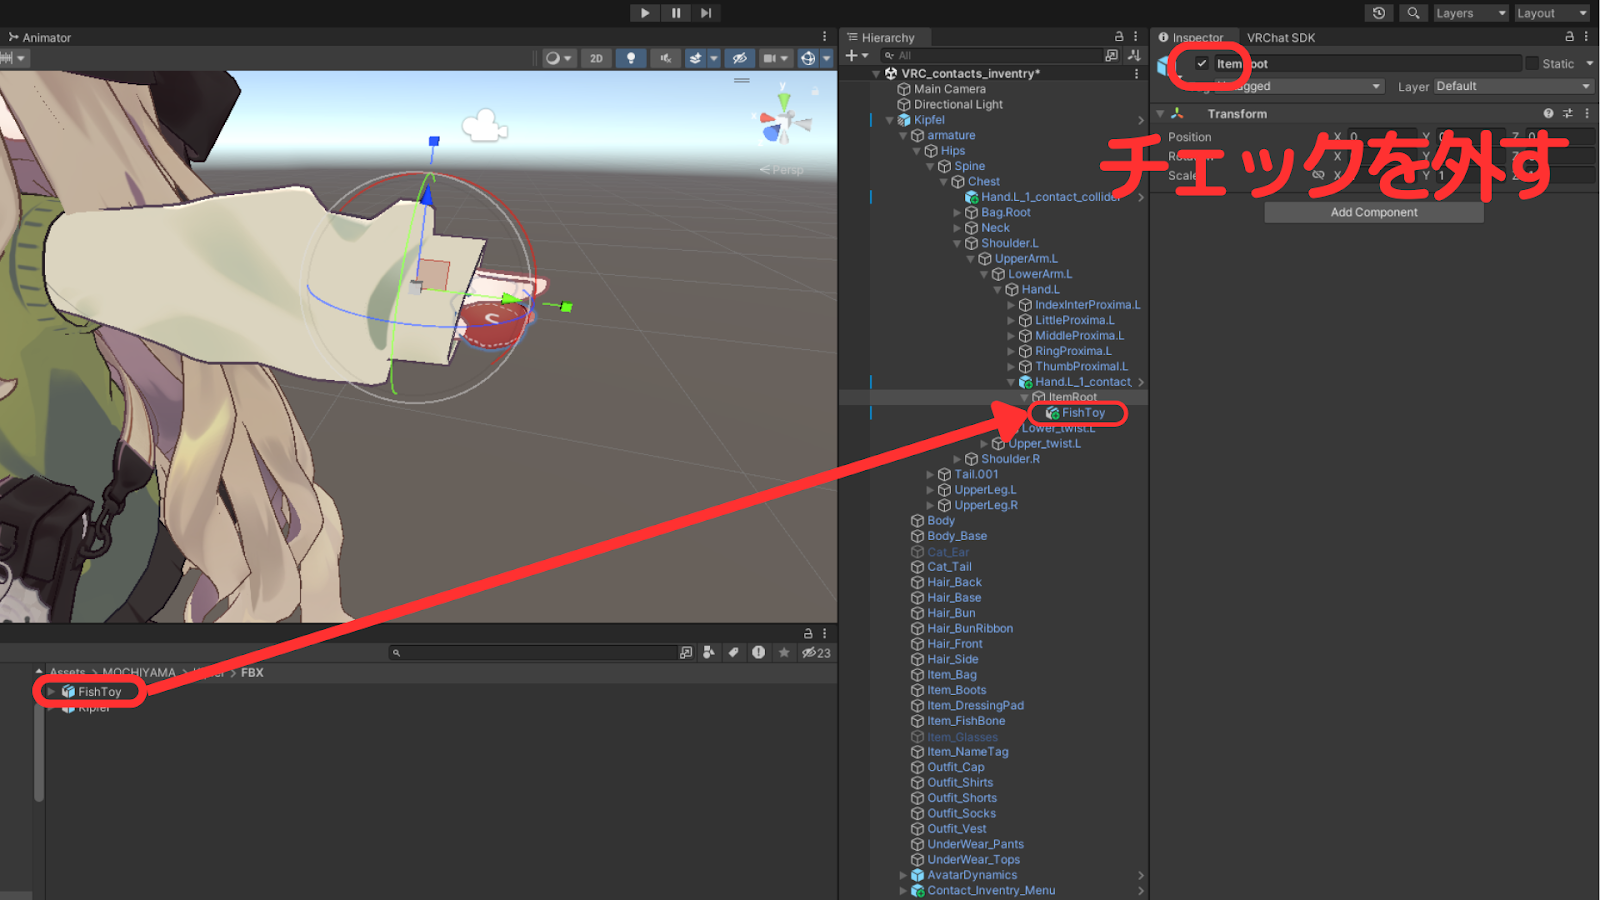Open the Static options dropdown arrow
Image resolution: width=1600 pixels, height=900 pixels.
(x=1590, y=63)
